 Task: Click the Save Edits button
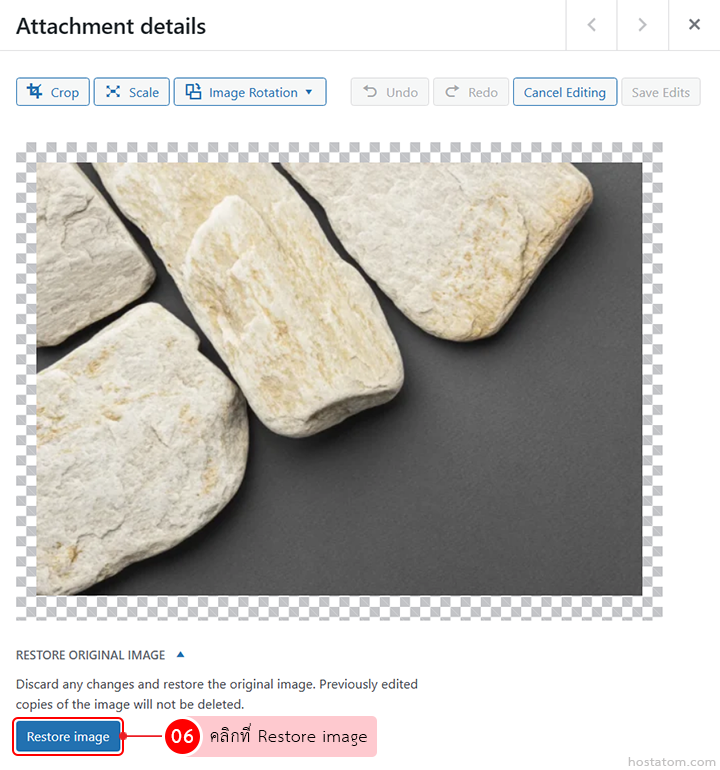point(661,92)
